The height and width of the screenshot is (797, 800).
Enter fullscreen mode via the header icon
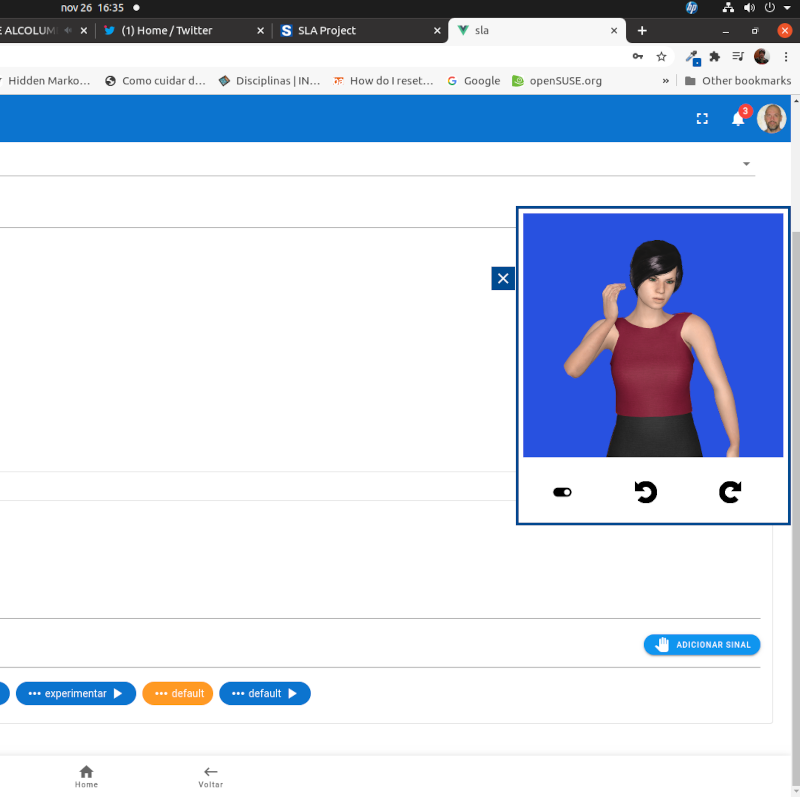pyautogui.click(x=702, y=119)
